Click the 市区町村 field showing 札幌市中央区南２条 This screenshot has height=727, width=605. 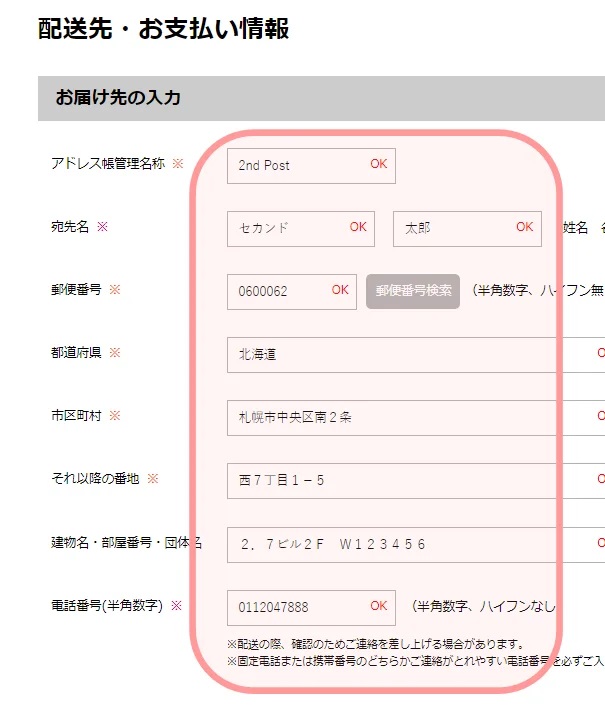pos(416,418)
